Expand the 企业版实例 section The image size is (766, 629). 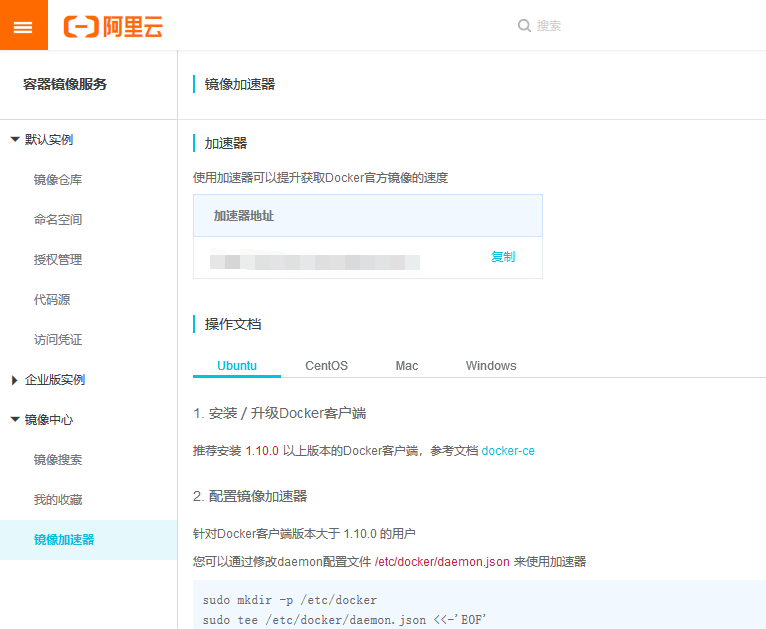point(15,380)
